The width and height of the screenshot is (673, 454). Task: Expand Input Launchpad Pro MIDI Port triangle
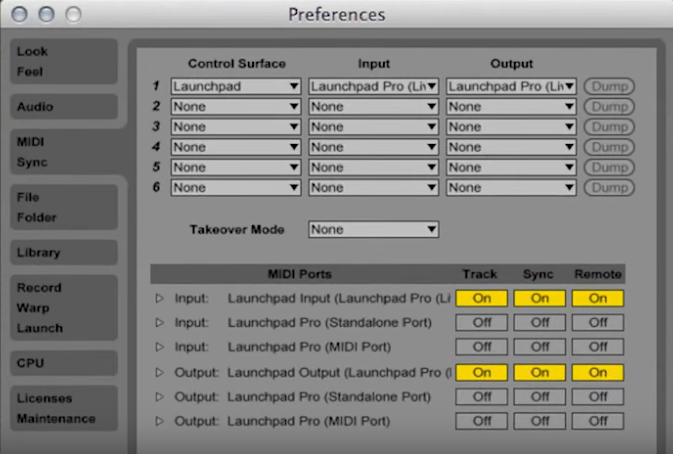pyautogui.click(x=159, y=347)
